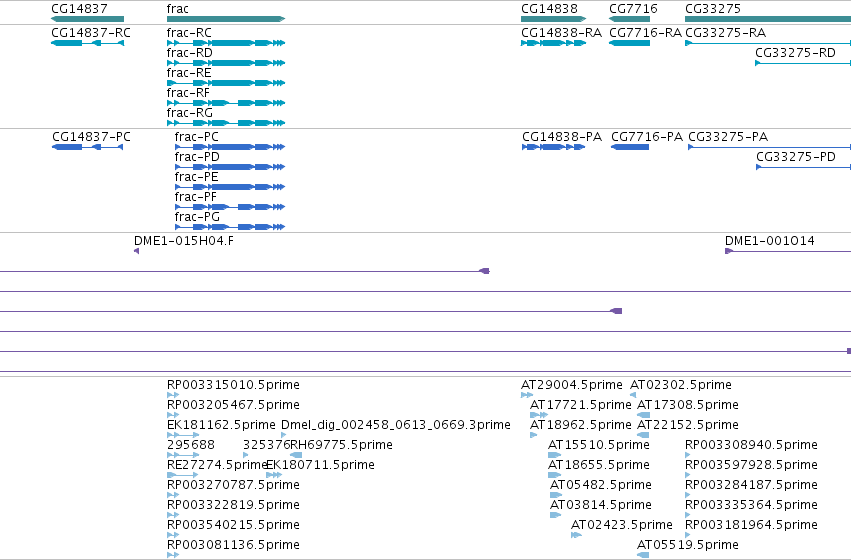Select EST RP003308940.5prime

click(688, 455)
